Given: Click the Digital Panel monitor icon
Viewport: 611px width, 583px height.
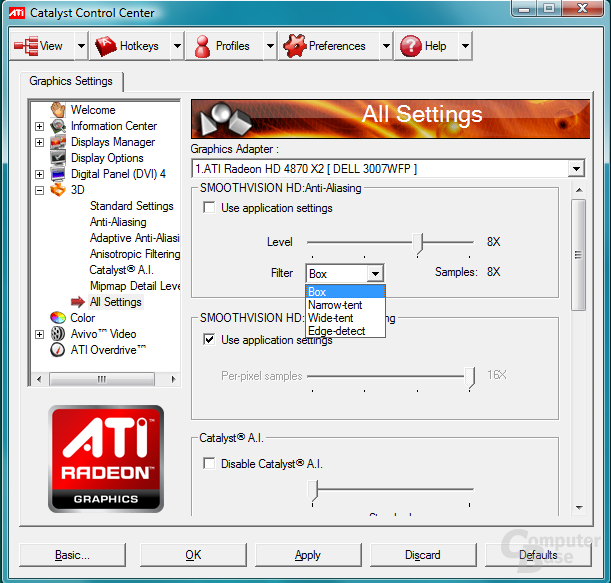Looking at the screenshot, I should [58, 174].
